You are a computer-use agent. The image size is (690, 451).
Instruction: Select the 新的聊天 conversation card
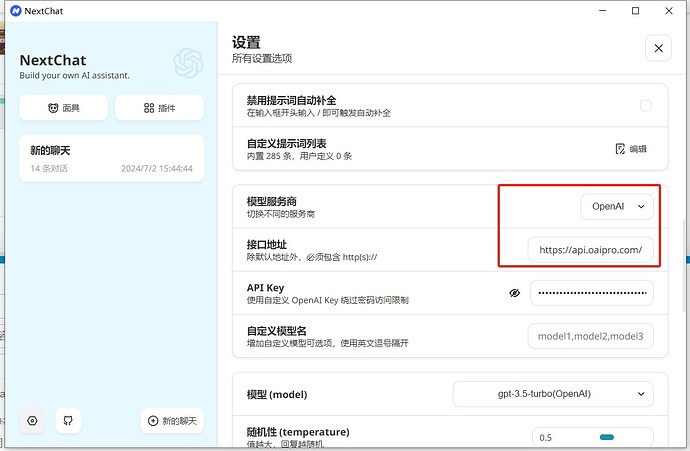point(111,158)
